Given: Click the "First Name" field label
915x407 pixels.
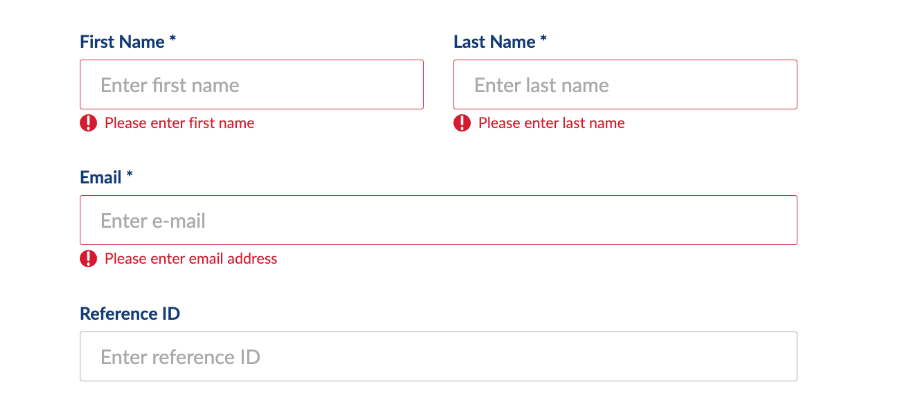Looking at the screenshot, I should tap(122, 42).
